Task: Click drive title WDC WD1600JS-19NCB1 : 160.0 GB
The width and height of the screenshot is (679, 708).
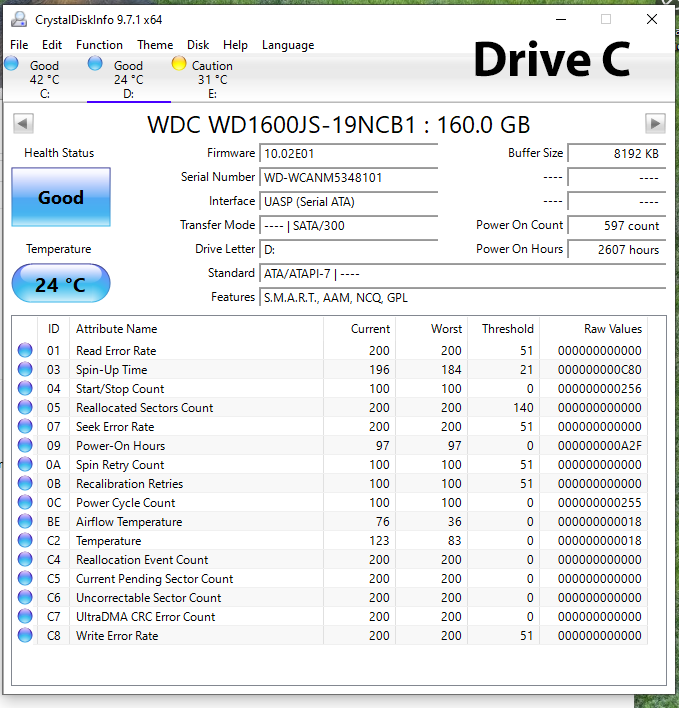Action: tap(339, 125)
